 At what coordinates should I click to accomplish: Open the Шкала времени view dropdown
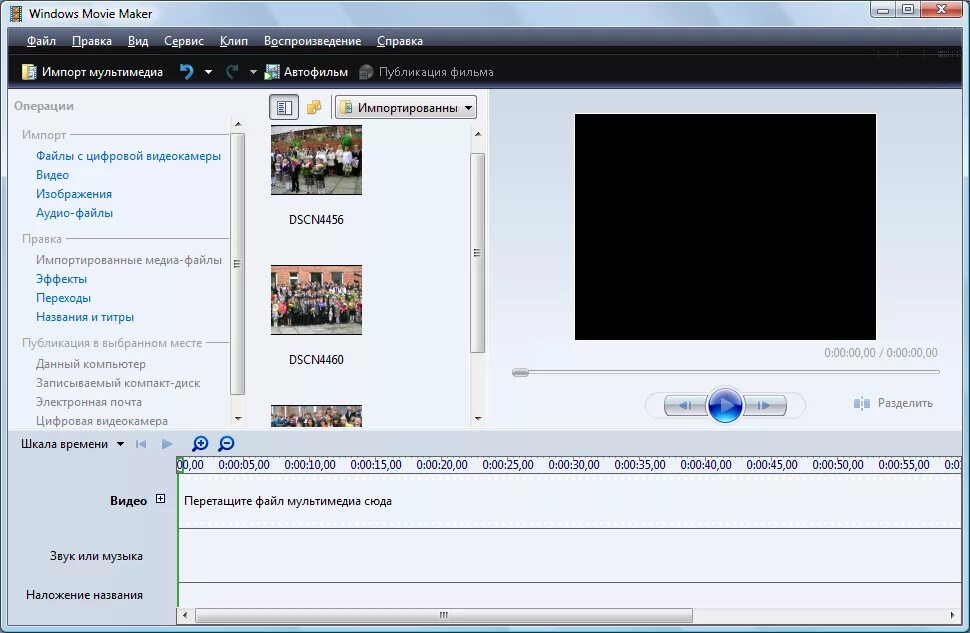(72, 444)
